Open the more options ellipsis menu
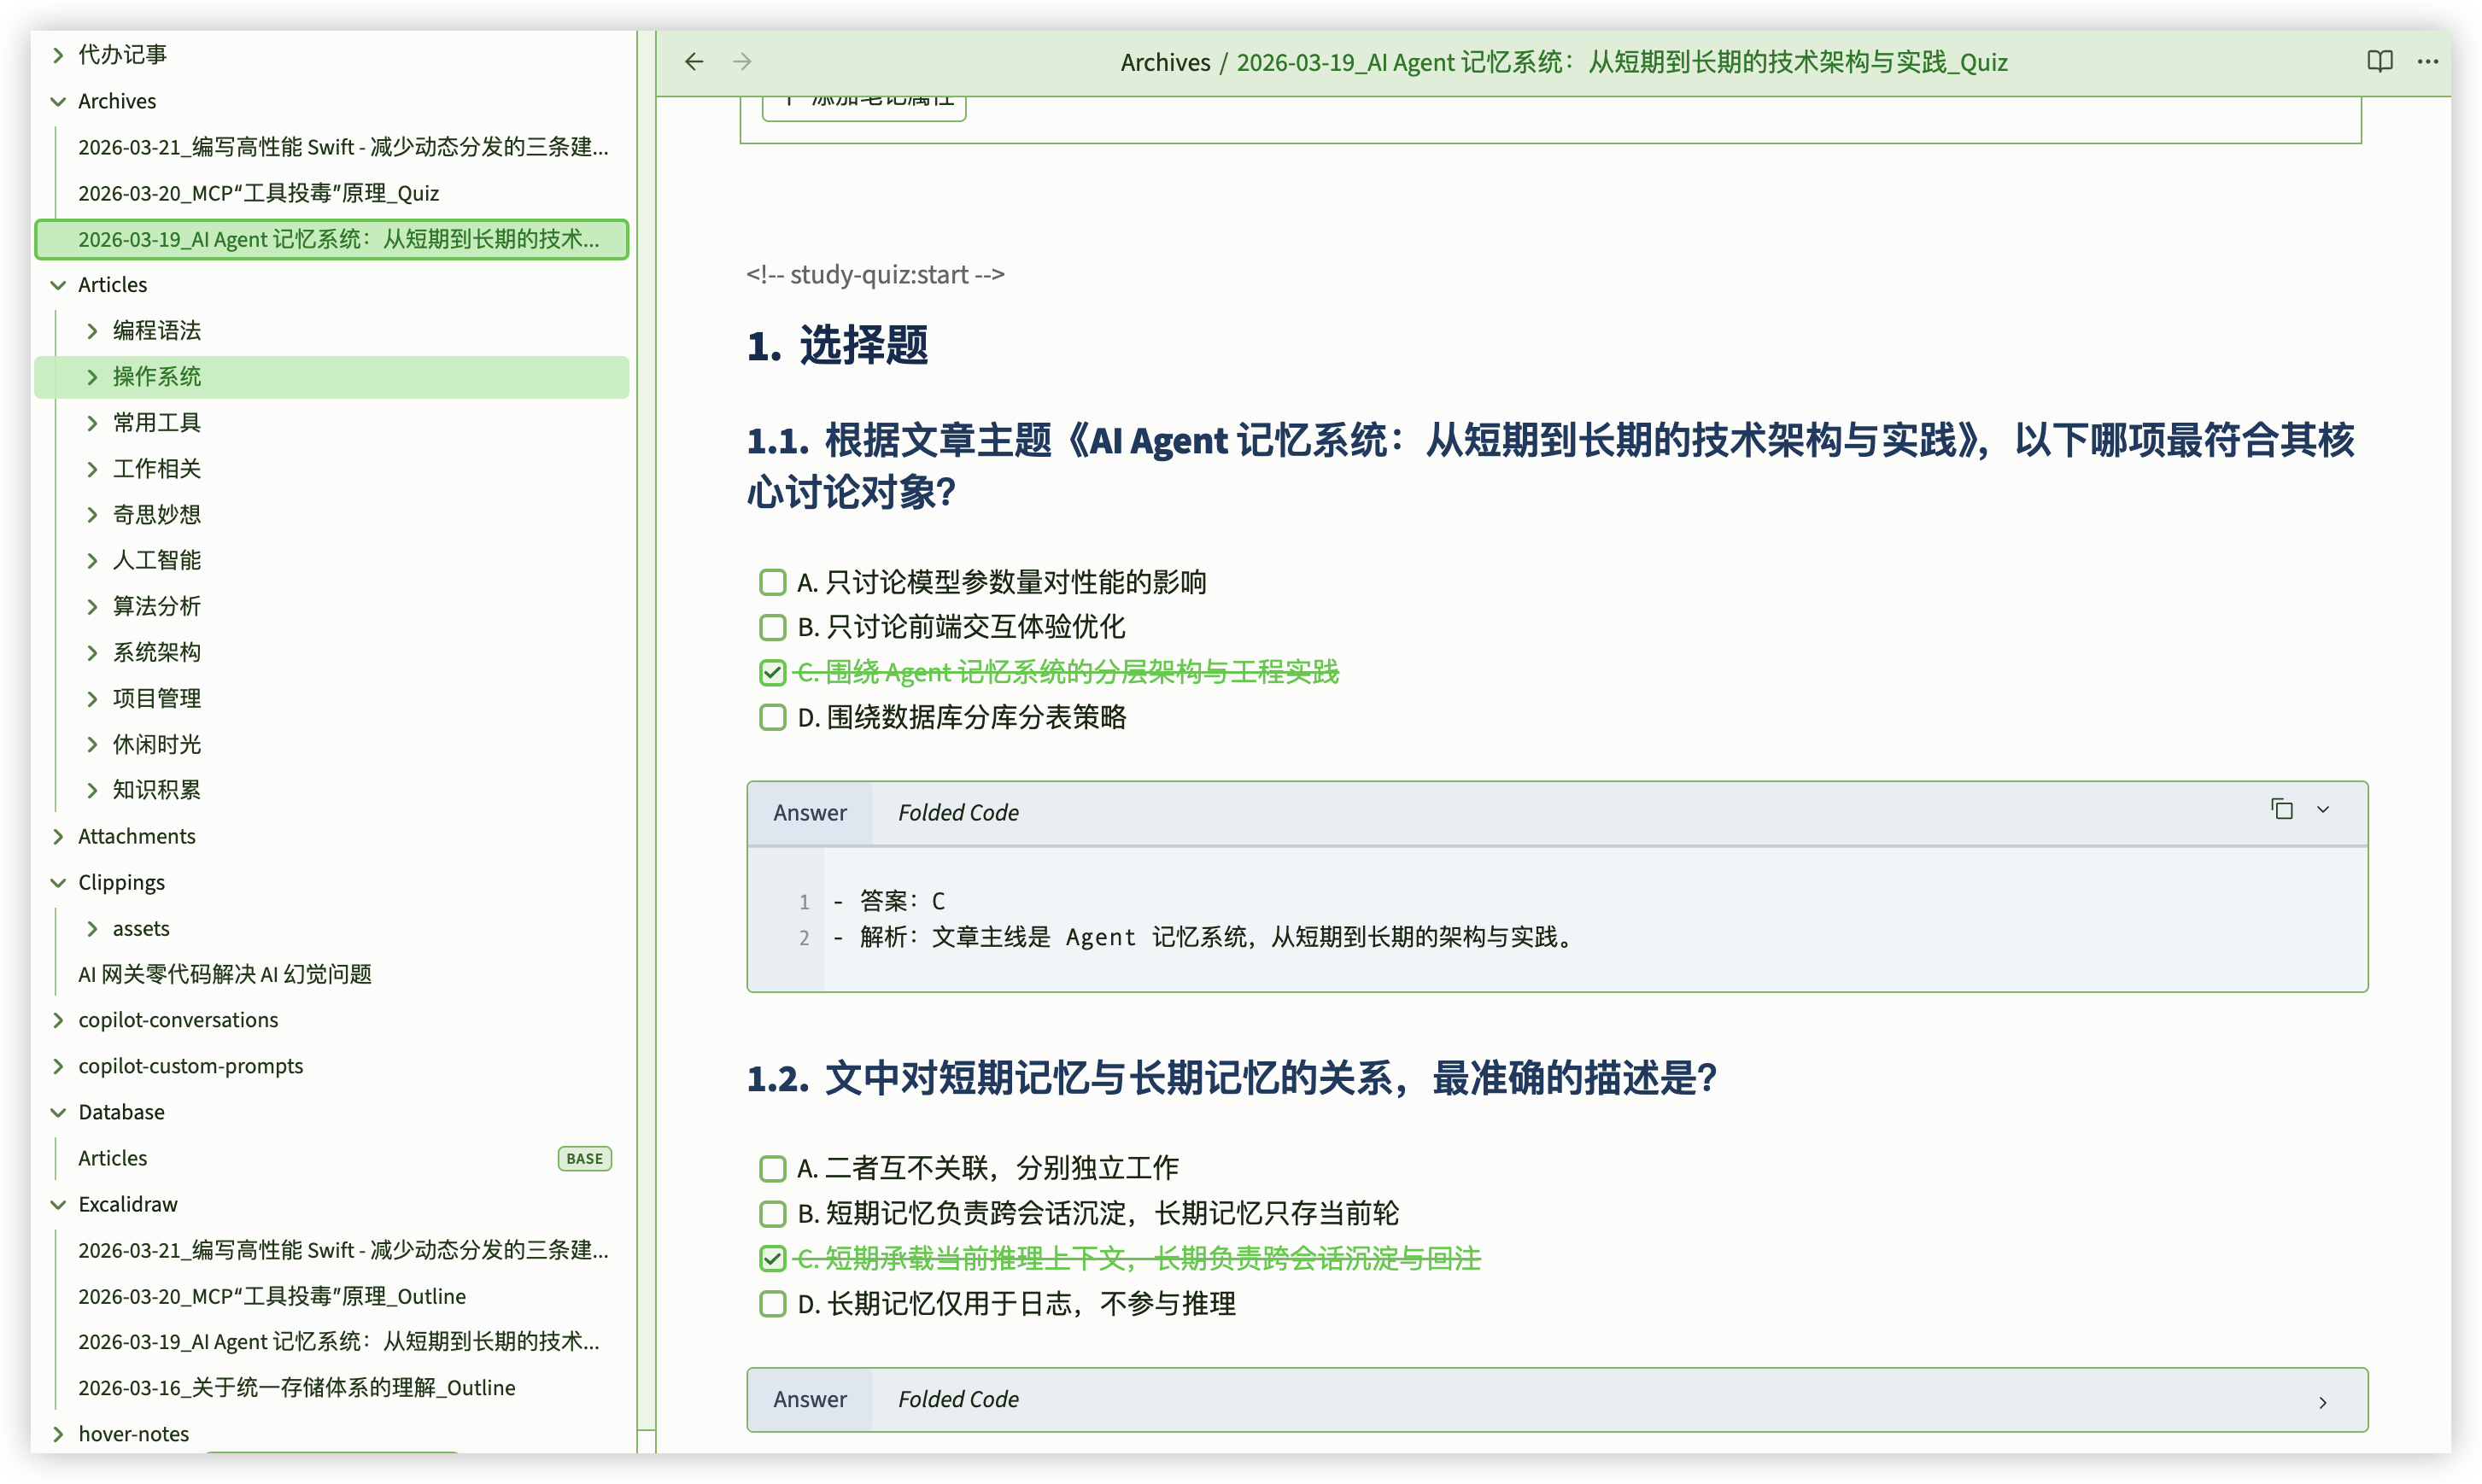2482x1484 pixels. coord(2428,62)
